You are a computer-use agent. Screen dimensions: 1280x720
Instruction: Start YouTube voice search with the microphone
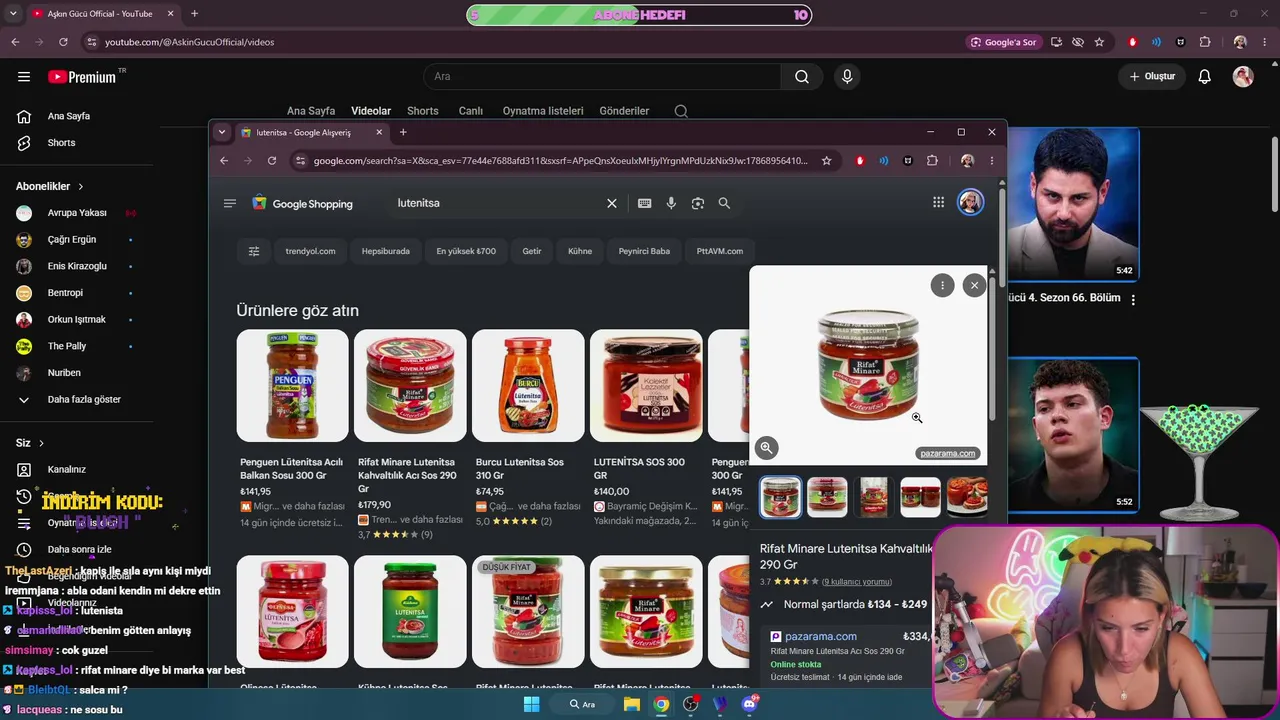click(847, 77)
